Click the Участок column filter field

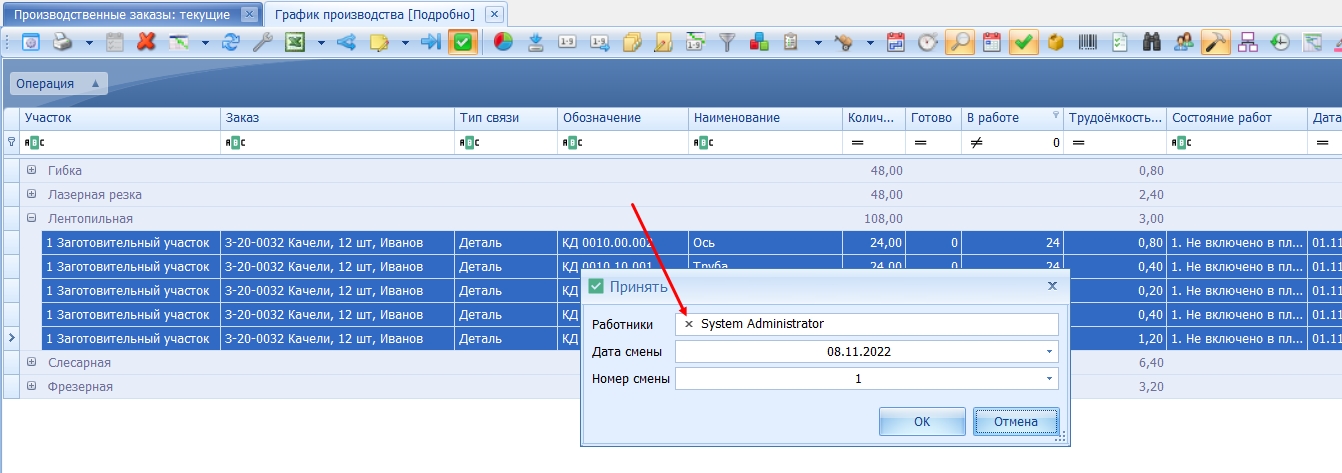coord(120,143)
